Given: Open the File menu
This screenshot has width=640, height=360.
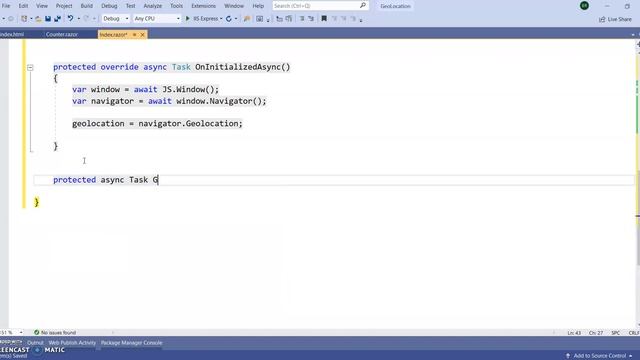Looking at the screenshot, I should coord(6,6).
